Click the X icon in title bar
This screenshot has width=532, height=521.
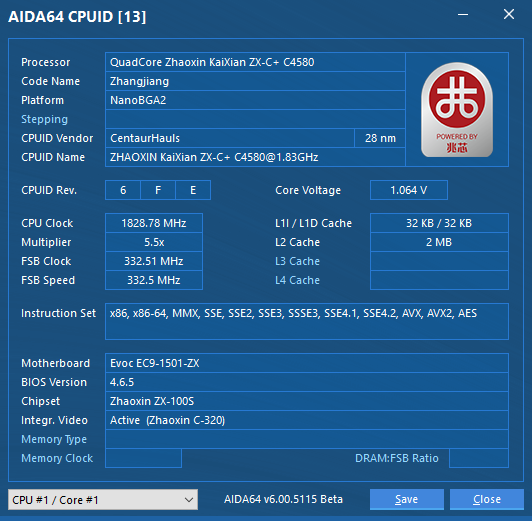click(509, 14)
